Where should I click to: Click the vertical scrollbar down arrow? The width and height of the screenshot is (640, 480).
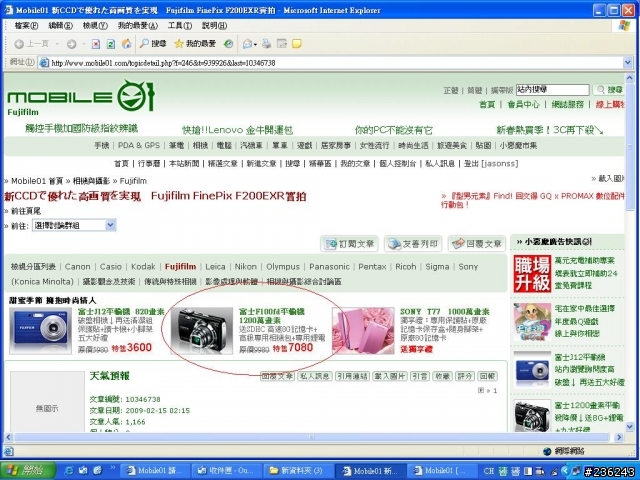629,427
